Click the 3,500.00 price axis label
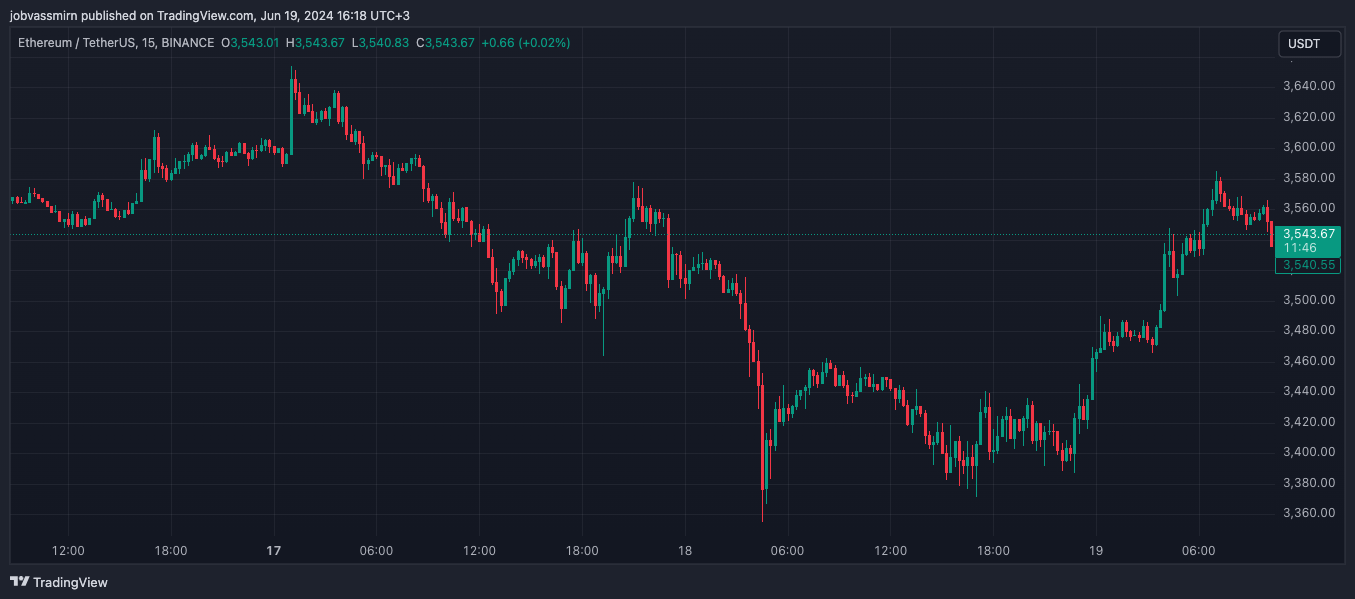The width and height of the screenshot is (1355, 599). pos(1309,300)
